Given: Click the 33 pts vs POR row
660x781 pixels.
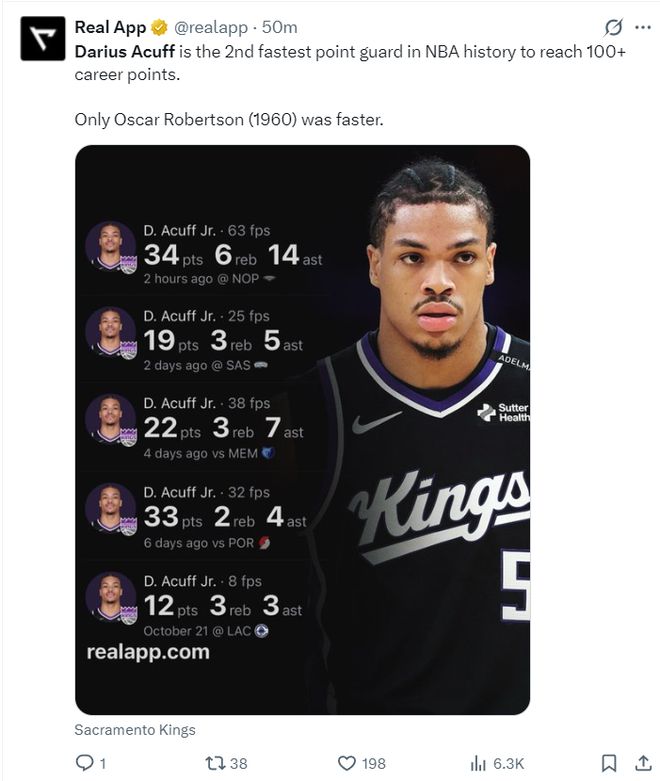Looking at the screenshot, I should (197, 517).
